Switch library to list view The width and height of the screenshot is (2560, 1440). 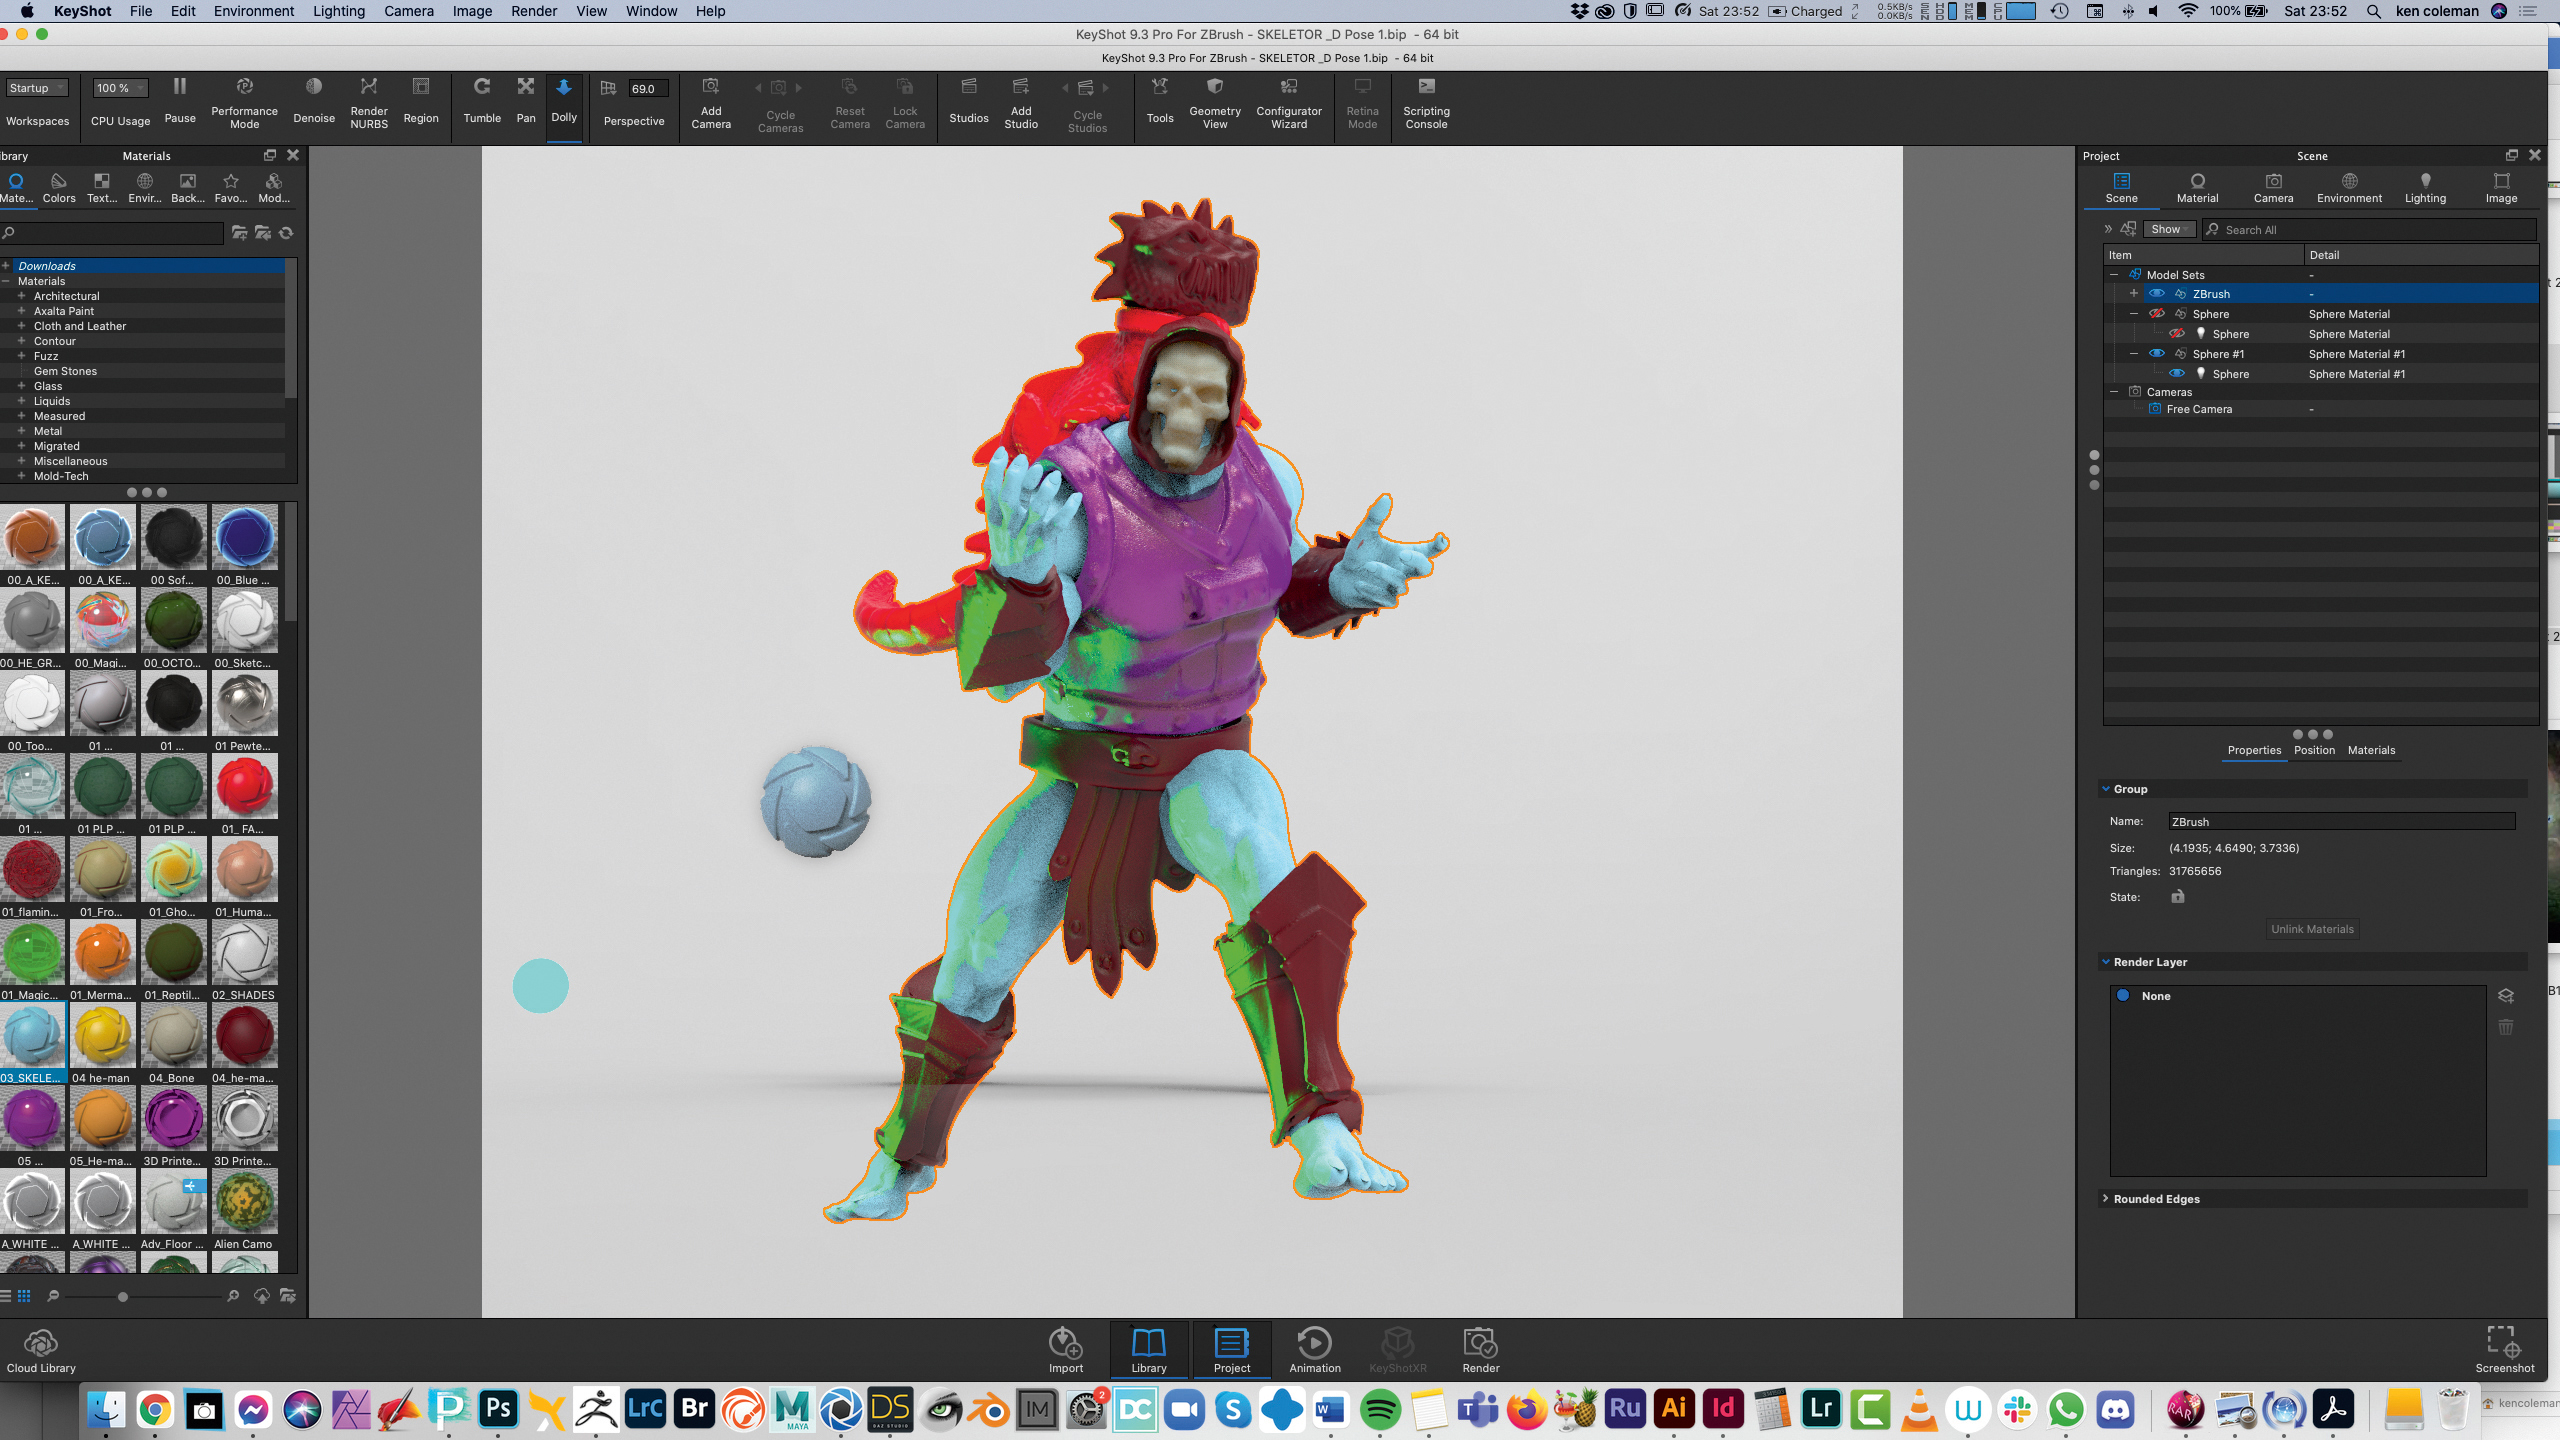pos(6,1296)
